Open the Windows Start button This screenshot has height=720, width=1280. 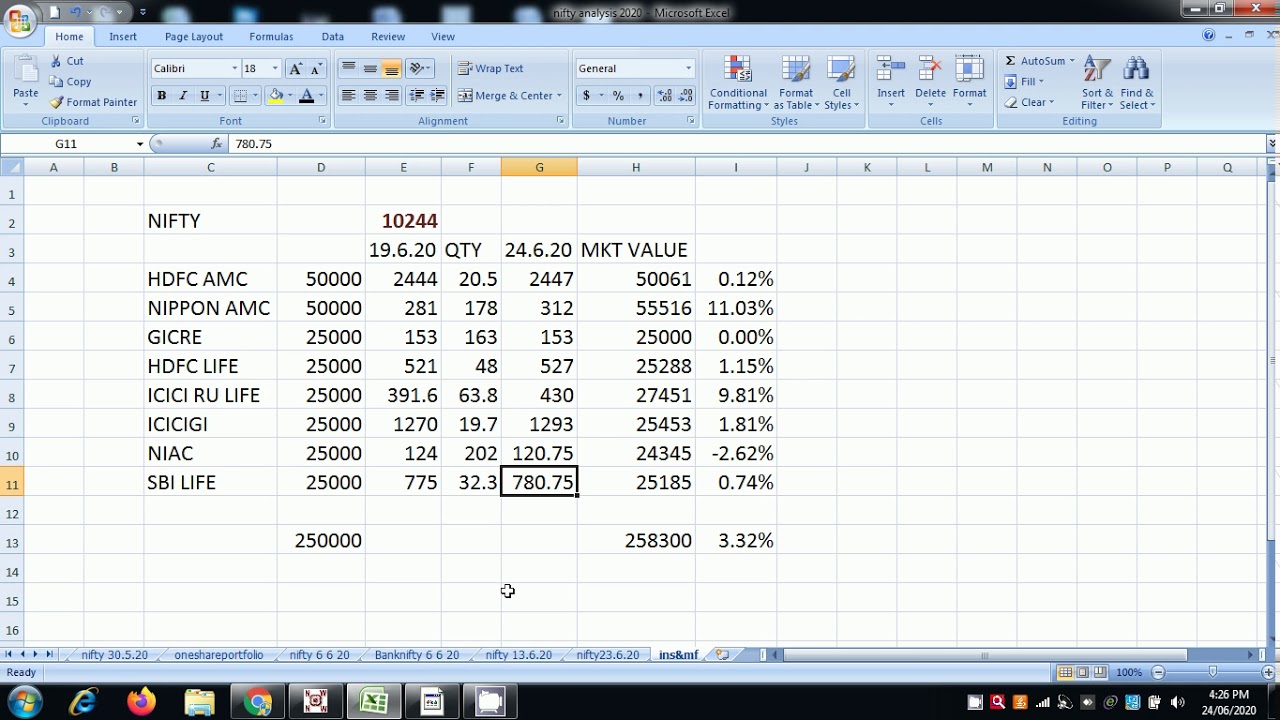coord(24,701)
